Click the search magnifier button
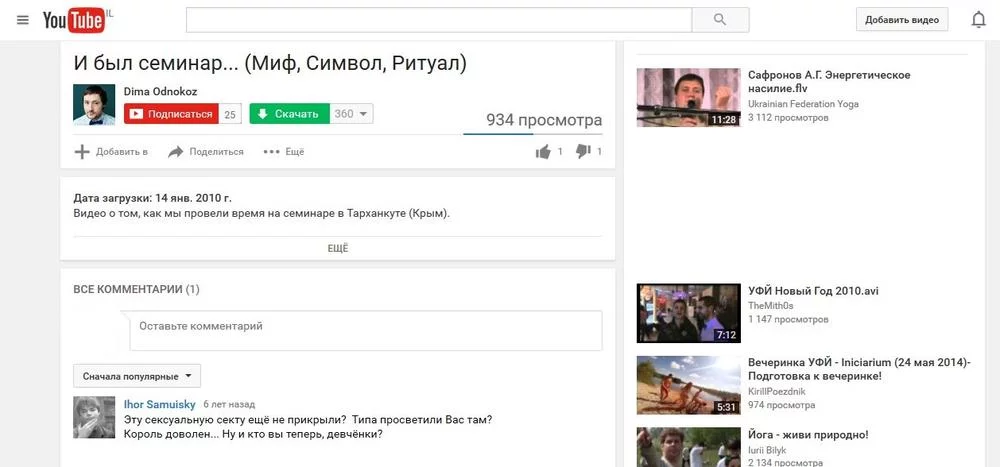The image size is (1000, 467). pos(720,20)
